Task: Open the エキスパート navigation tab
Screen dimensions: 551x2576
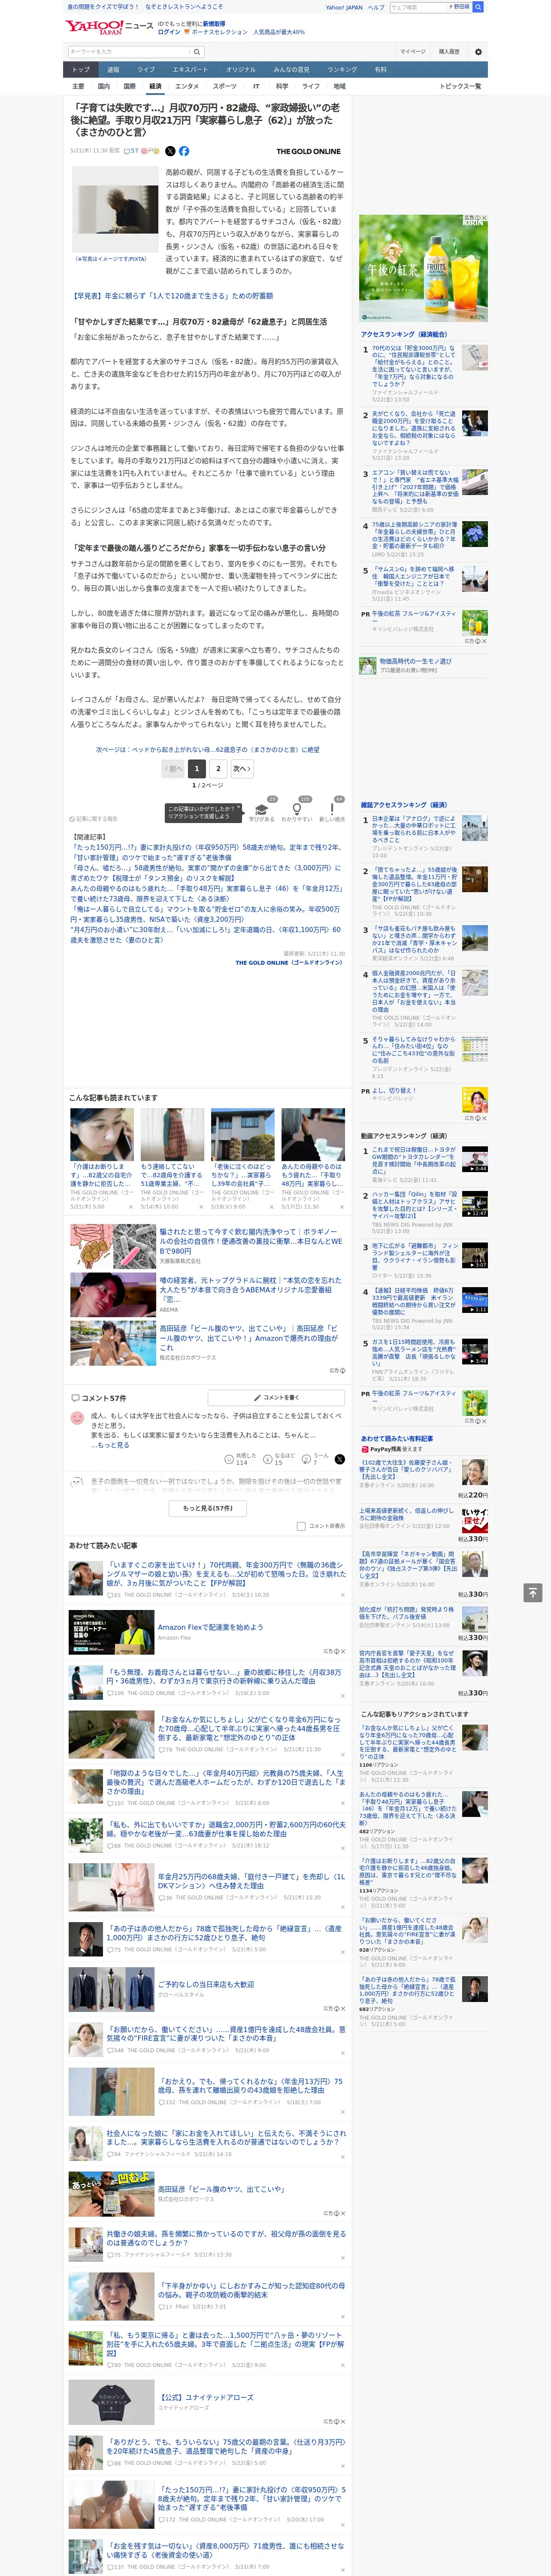Action: point(190,70)
